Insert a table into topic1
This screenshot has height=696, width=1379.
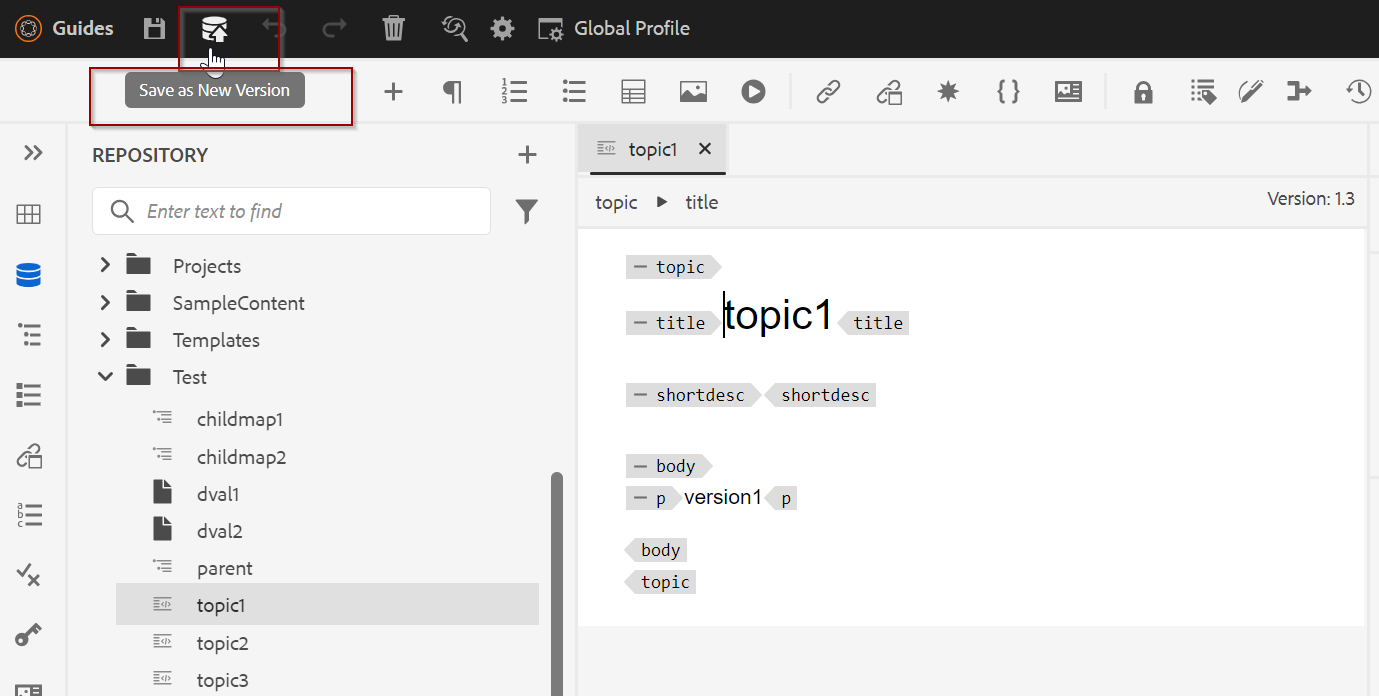[632, 91]
